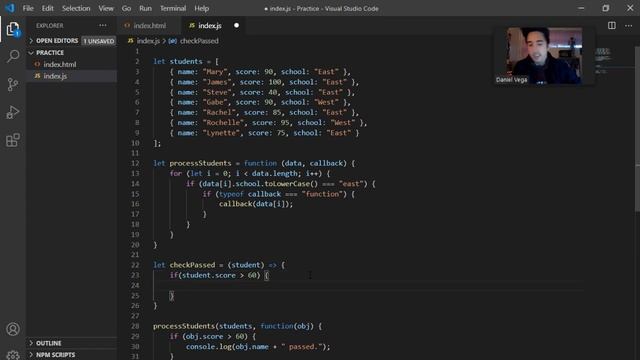Click the 1 UNSAVED badge
This screenshot has width=640, height=360.
click(99, 41)
